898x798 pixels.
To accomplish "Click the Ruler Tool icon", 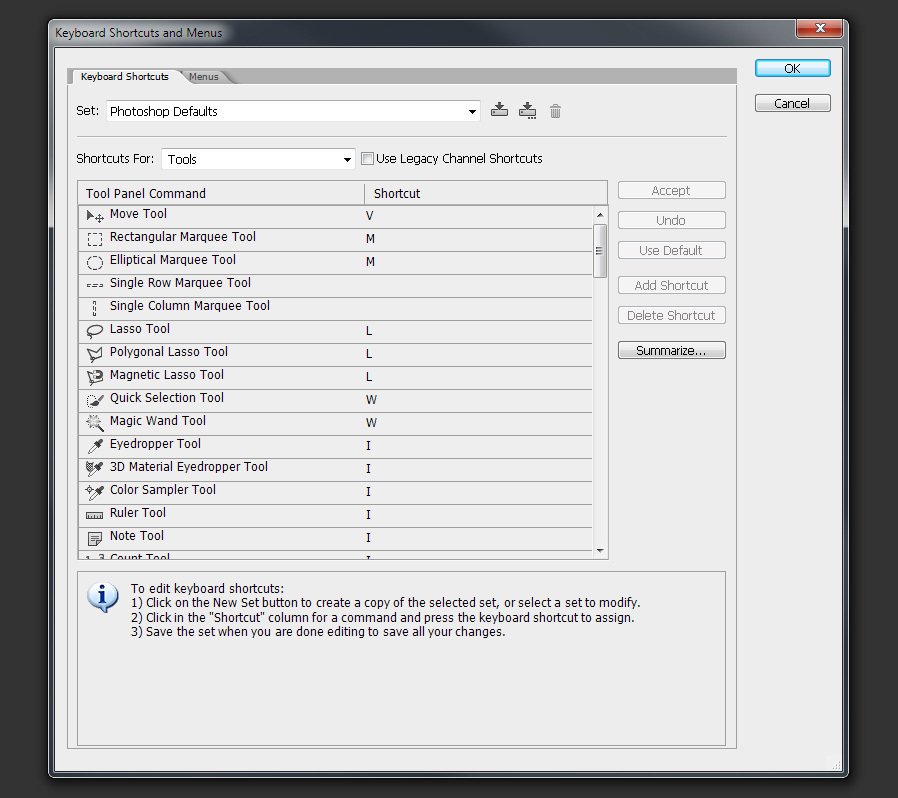I will tap(94, 516).
